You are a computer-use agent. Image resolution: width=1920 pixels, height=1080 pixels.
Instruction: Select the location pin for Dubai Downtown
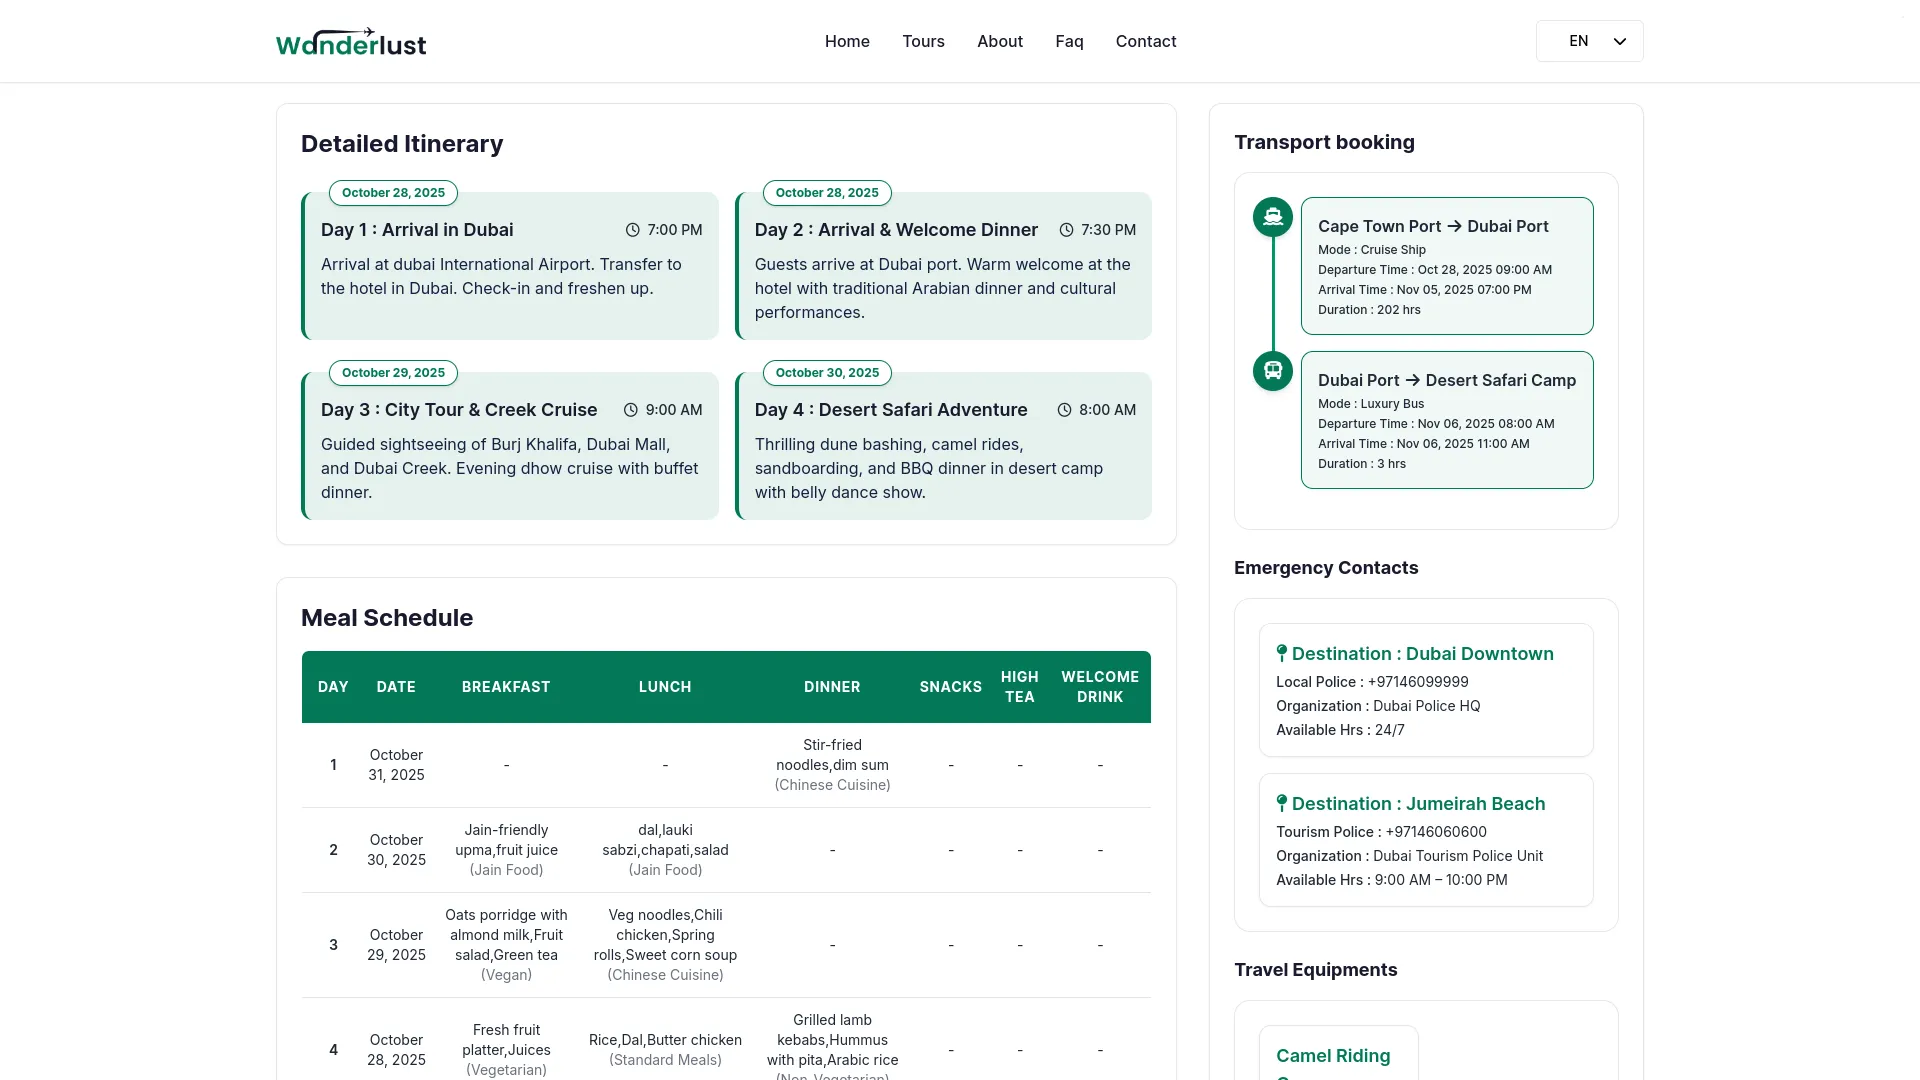[x=1282, y=652]
